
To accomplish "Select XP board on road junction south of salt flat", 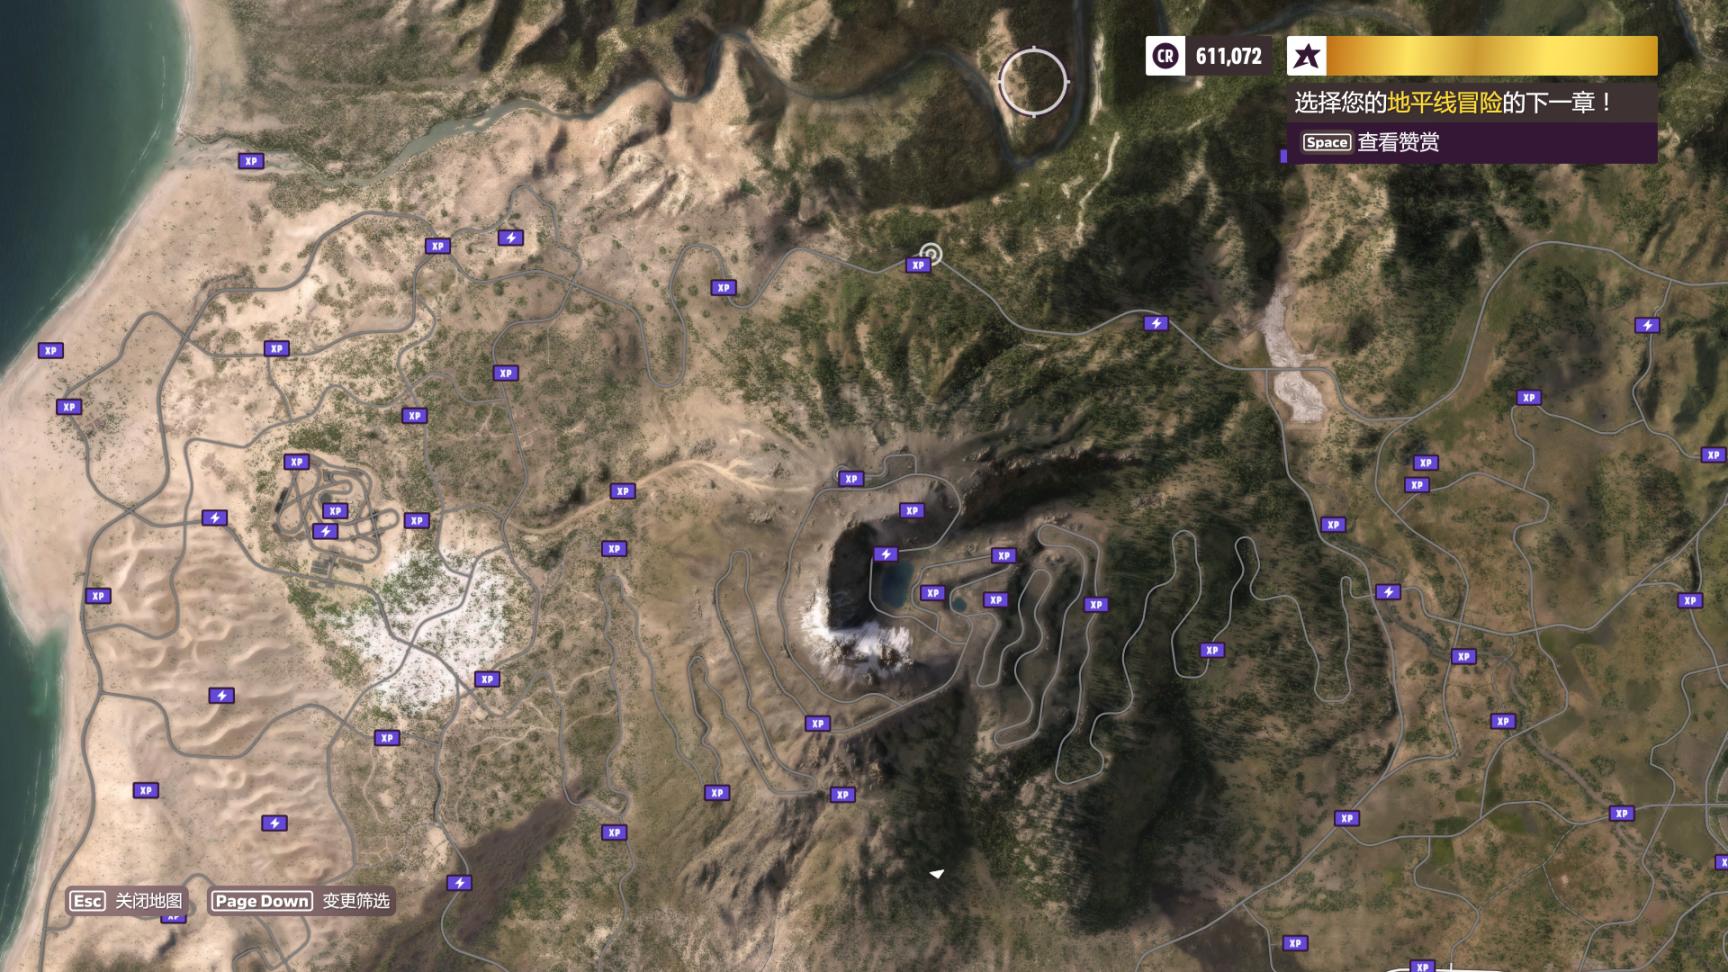I will 386,738.
